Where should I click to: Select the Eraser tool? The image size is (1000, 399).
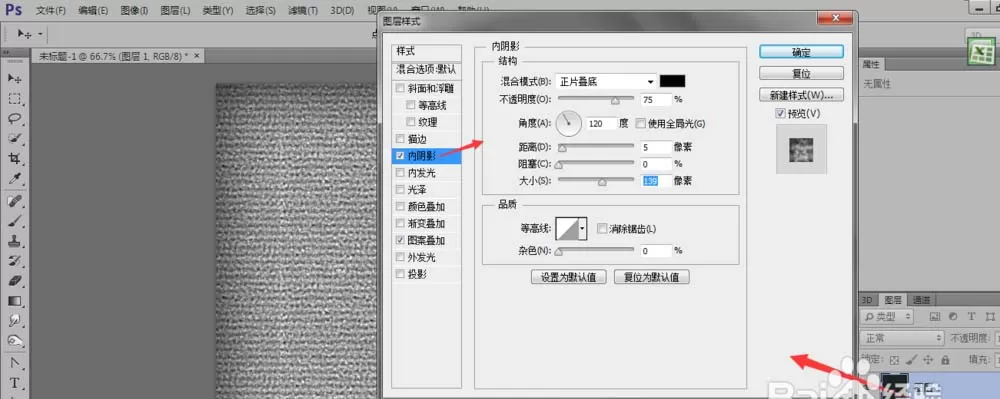[15, 281]
